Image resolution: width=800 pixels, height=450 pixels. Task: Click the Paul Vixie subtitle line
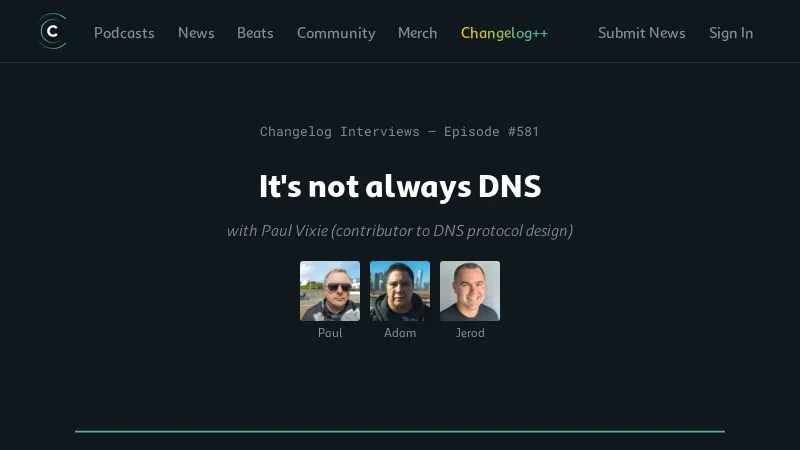click(400, 231)
